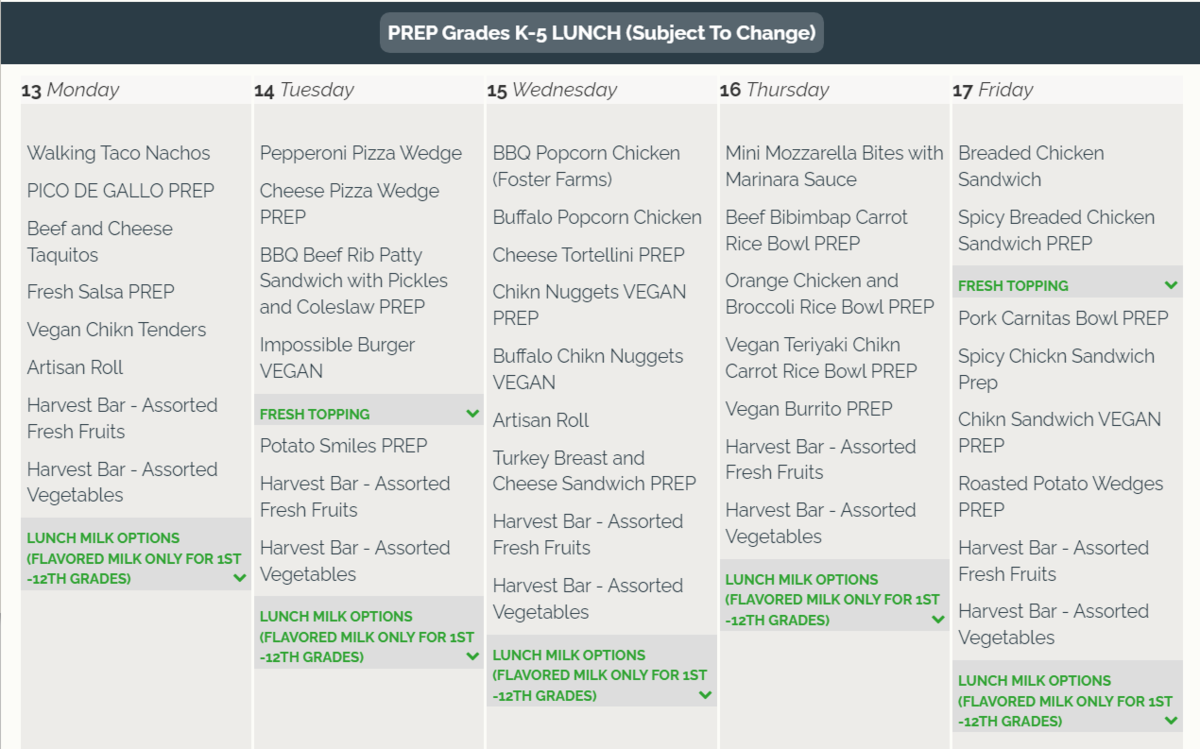Screen dimensions: 1200x749
Task: Select the 13 Monday day header
Action: 70,90
